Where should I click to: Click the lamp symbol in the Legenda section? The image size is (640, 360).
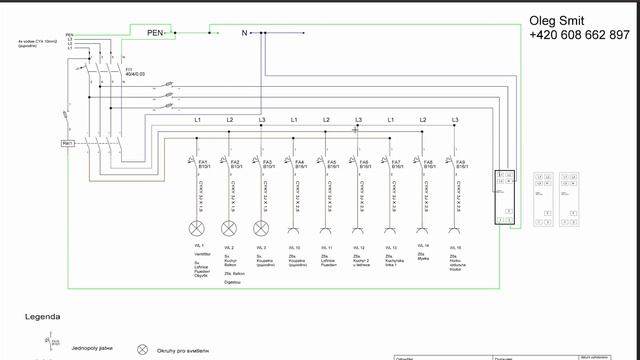(142, 349)
